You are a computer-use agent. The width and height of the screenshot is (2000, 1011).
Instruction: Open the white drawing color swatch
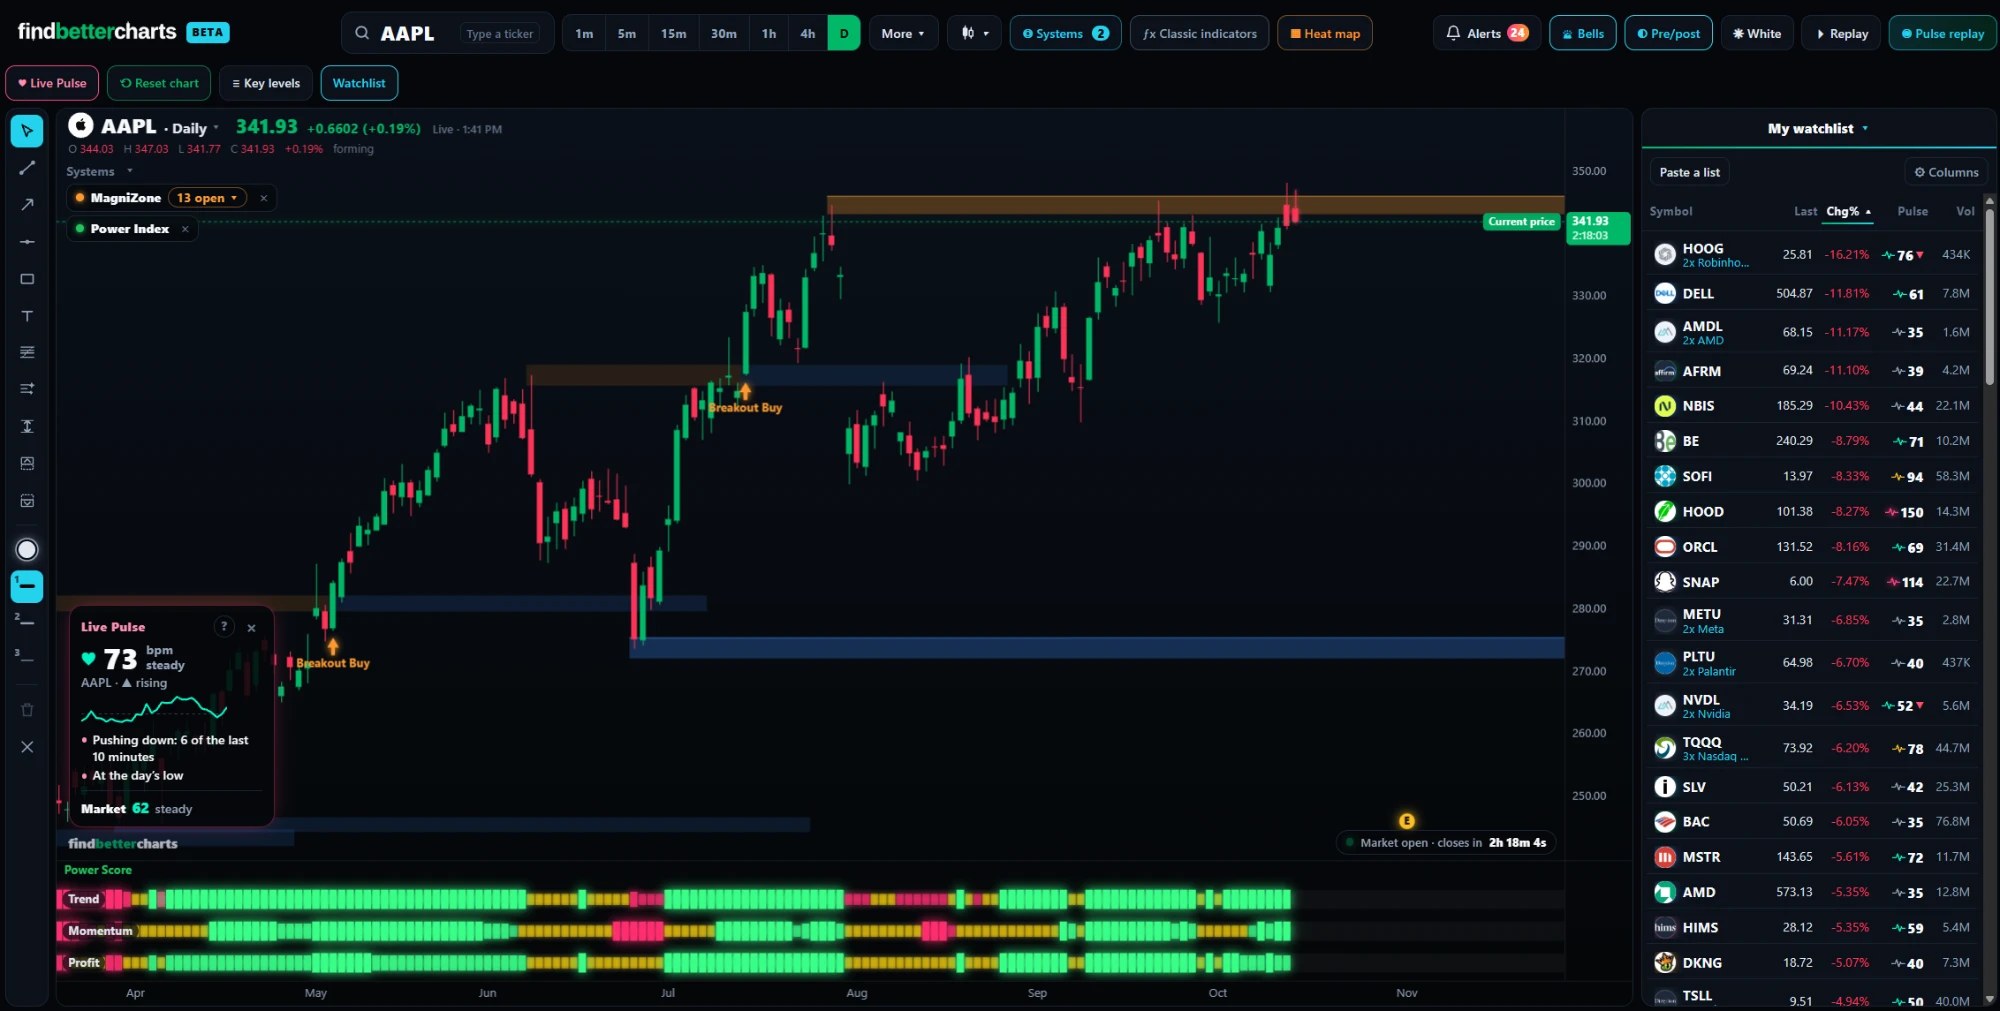coord(27,549)
